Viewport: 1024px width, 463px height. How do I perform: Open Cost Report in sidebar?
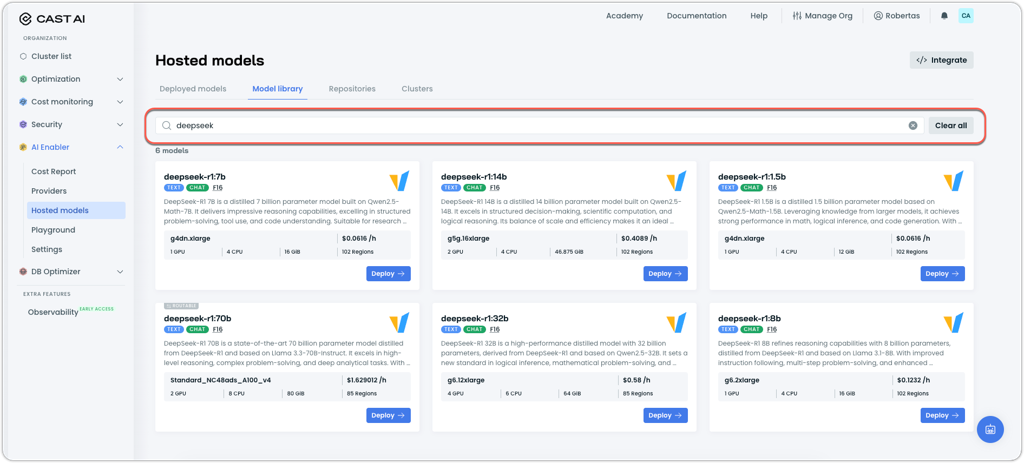[x=54, y=172]
